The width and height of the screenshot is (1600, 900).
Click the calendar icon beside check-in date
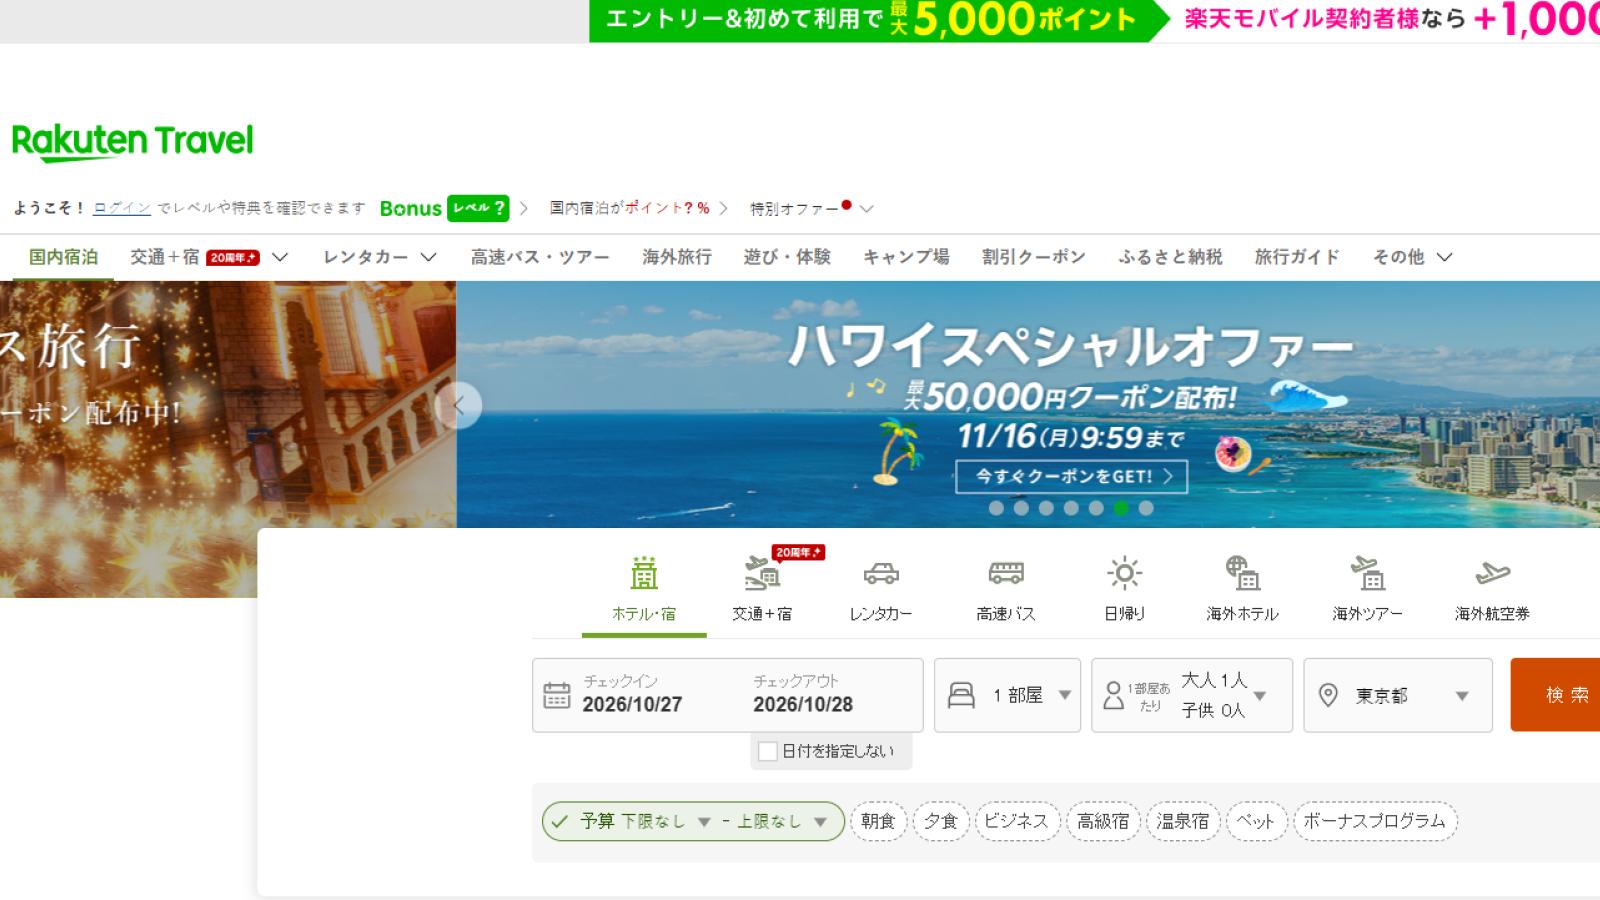click(557, 695)
